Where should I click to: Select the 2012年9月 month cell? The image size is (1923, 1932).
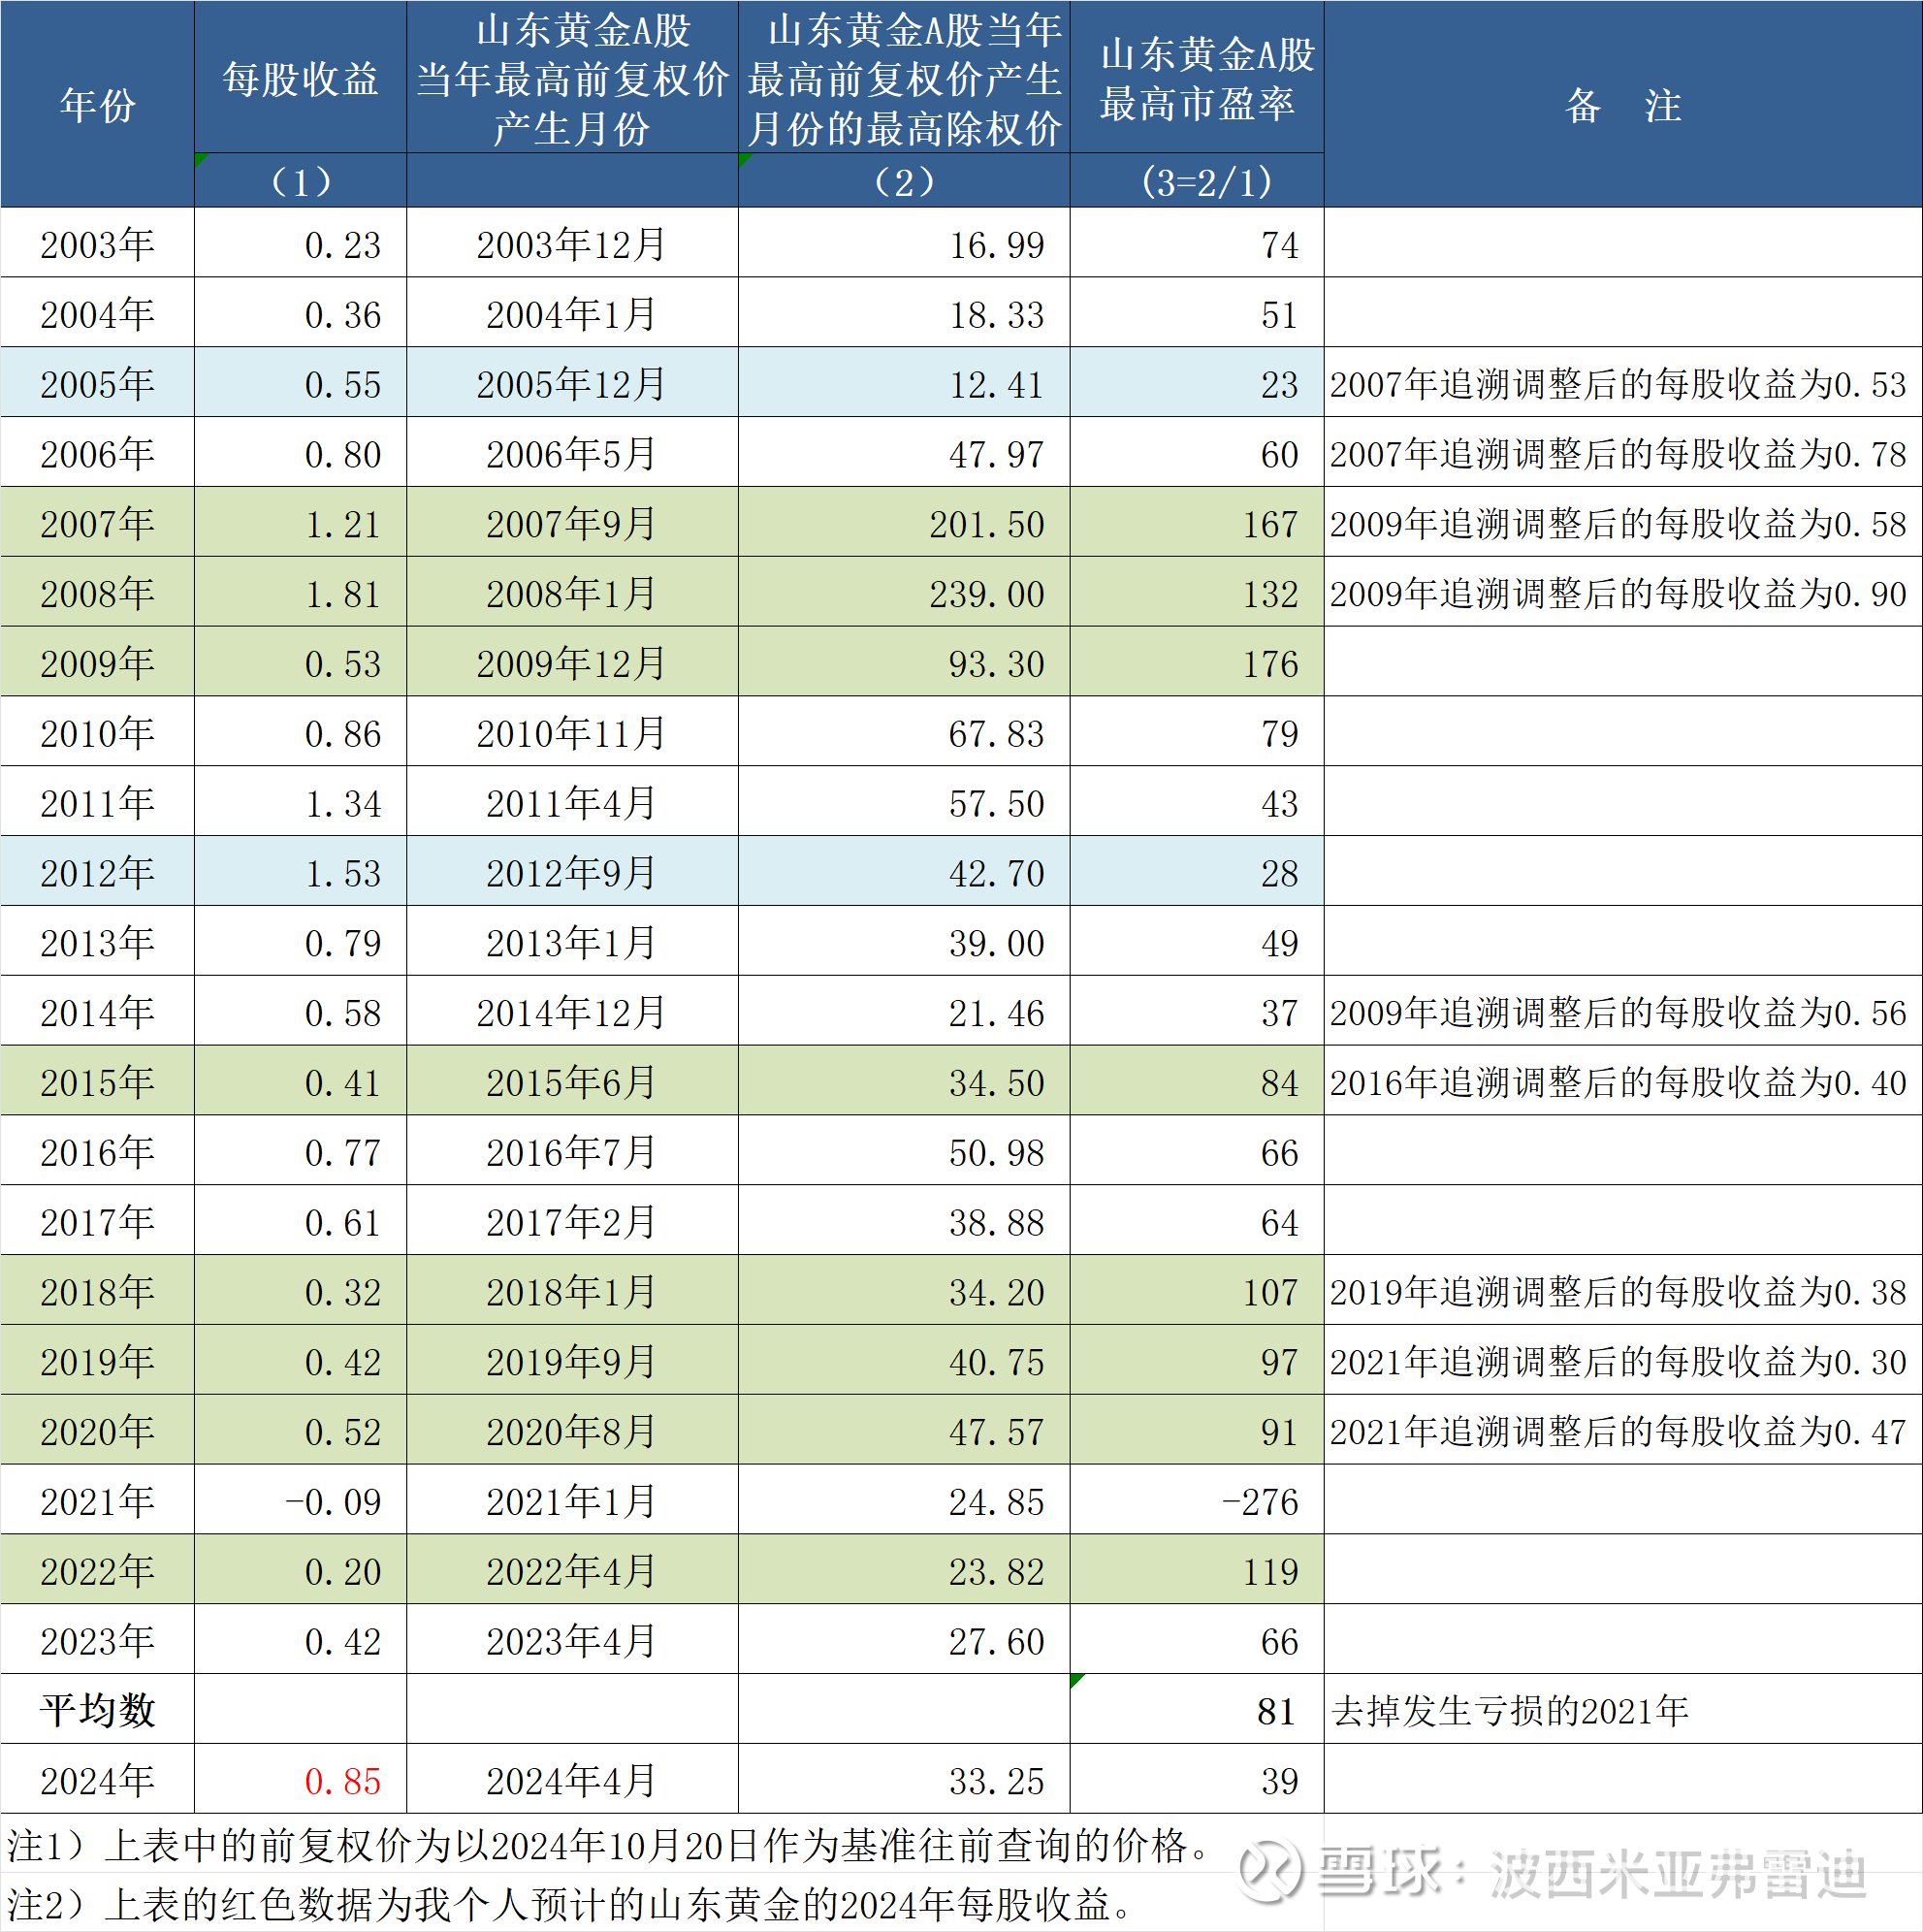point(571,872)
